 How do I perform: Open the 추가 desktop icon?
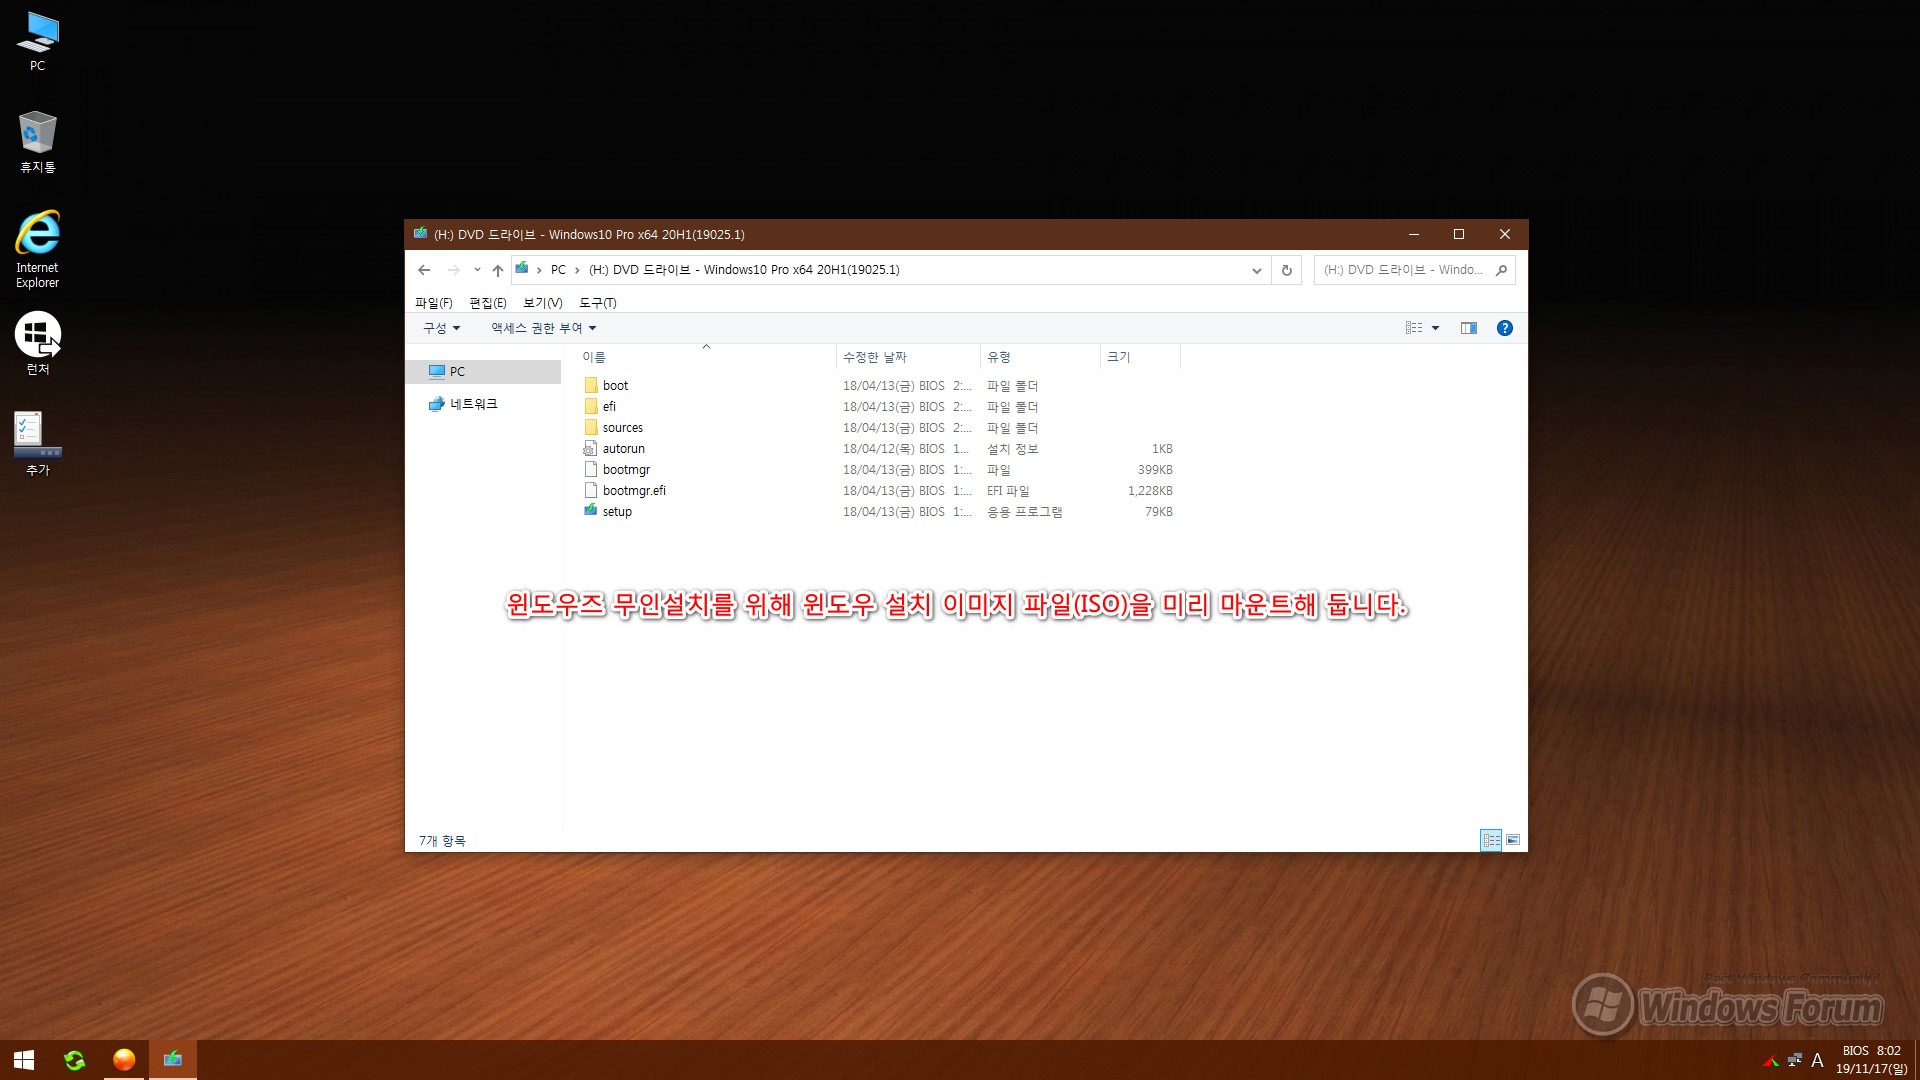tap(37, 444)
